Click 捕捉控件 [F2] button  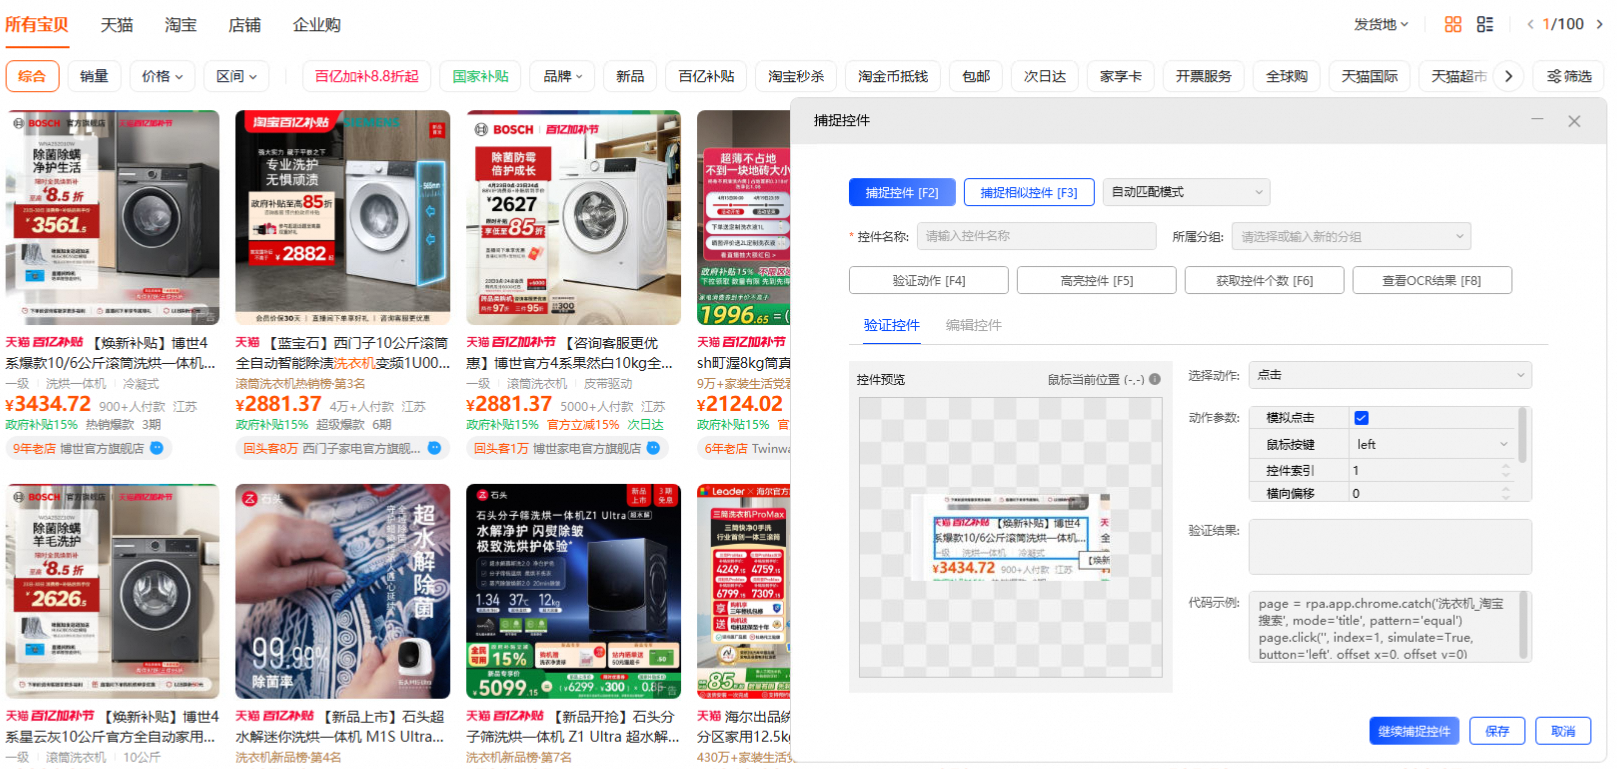point(902,192)
